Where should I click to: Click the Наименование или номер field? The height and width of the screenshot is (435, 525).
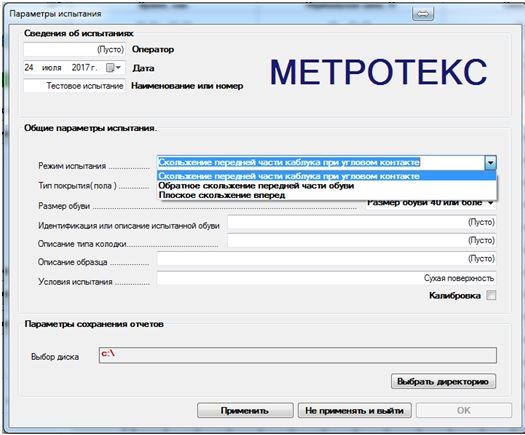(74, 86)
